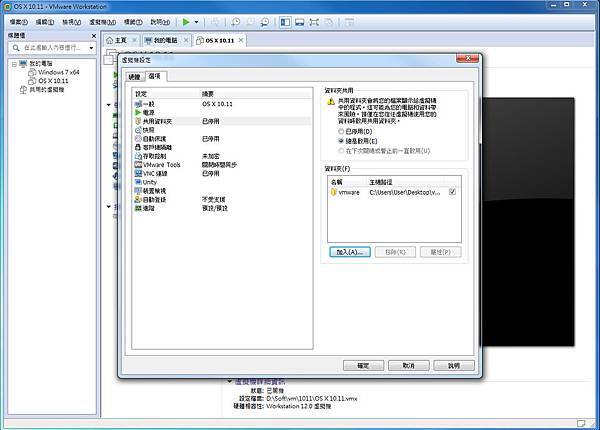Open the 編輯(E) Edit menu
The width and height of the screenshot is (600, 430).
pos(45,22)
